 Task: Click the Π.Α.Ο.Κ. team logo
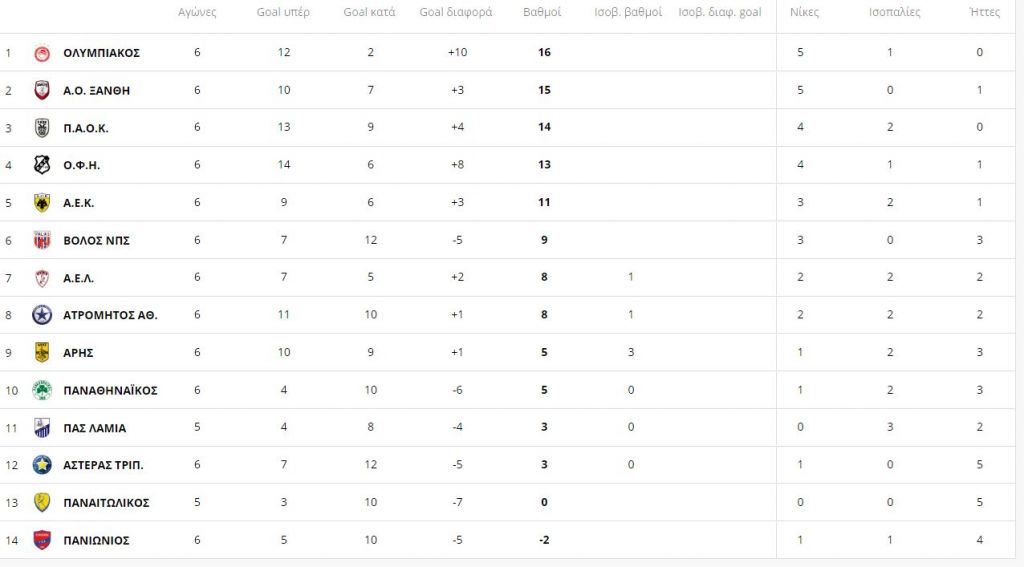tap(42, 127)
